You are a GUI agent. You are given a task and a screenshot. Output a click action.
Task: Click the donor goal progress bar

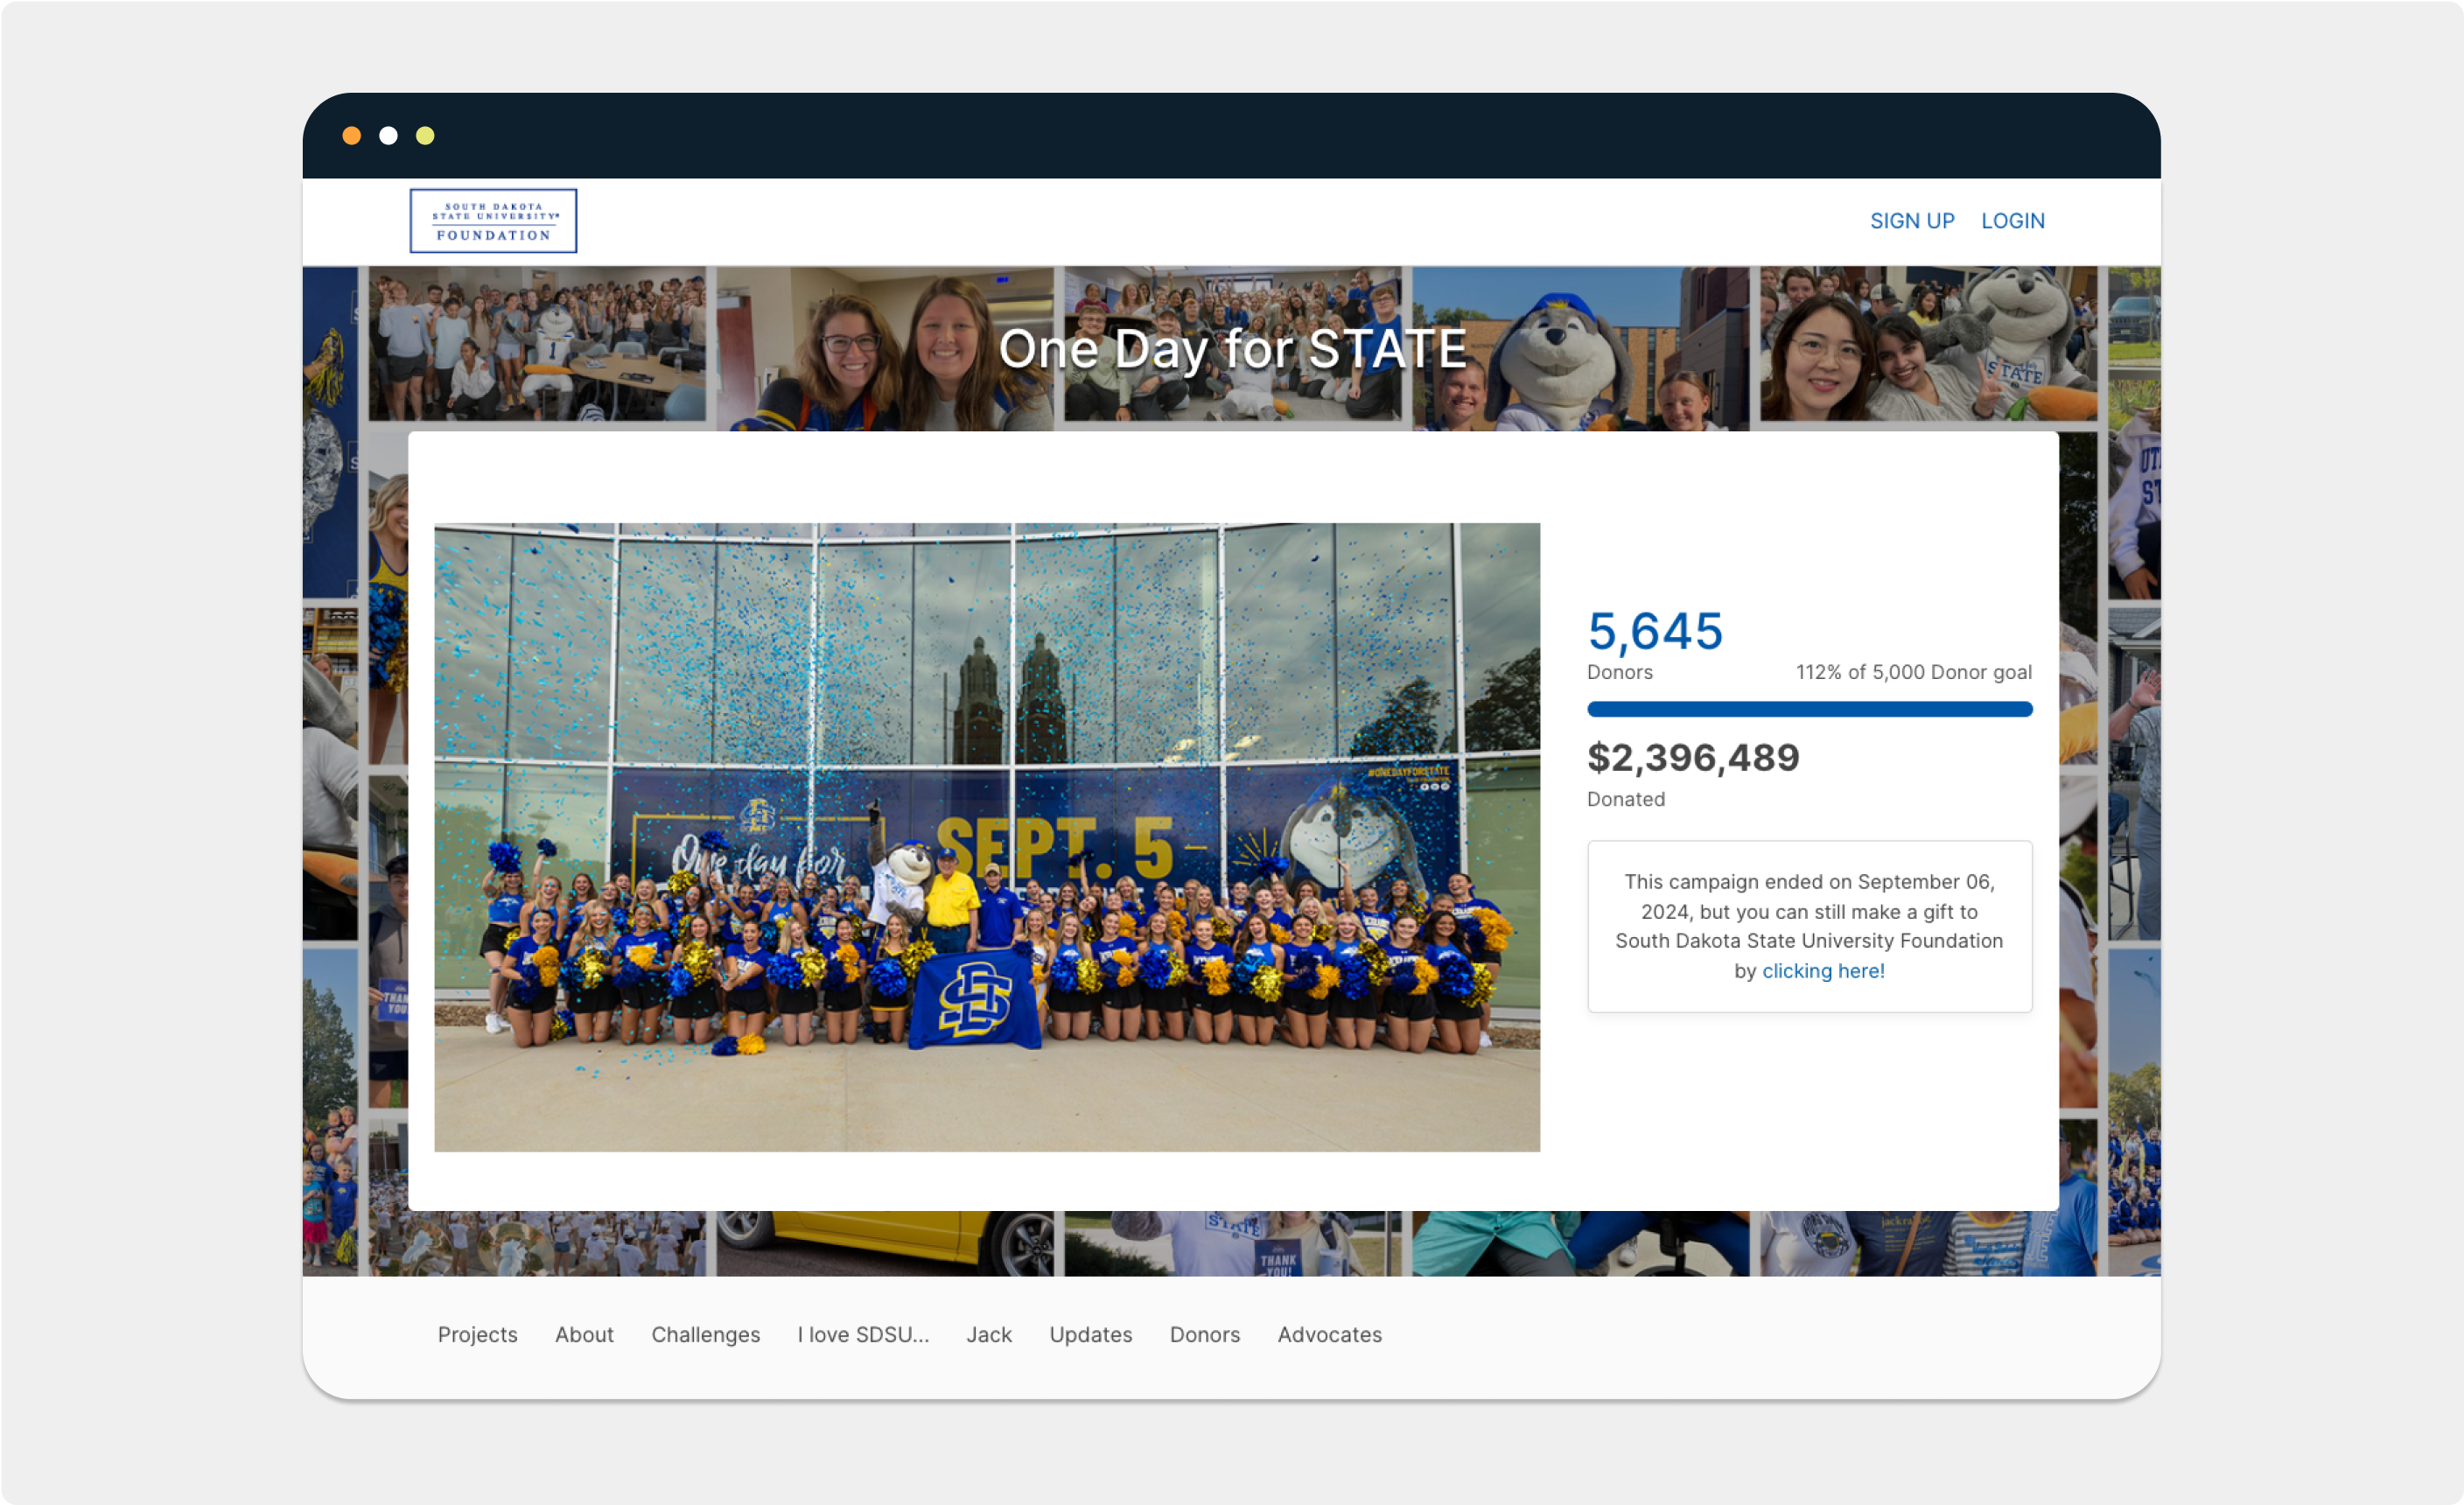(x=1809, y=709)
